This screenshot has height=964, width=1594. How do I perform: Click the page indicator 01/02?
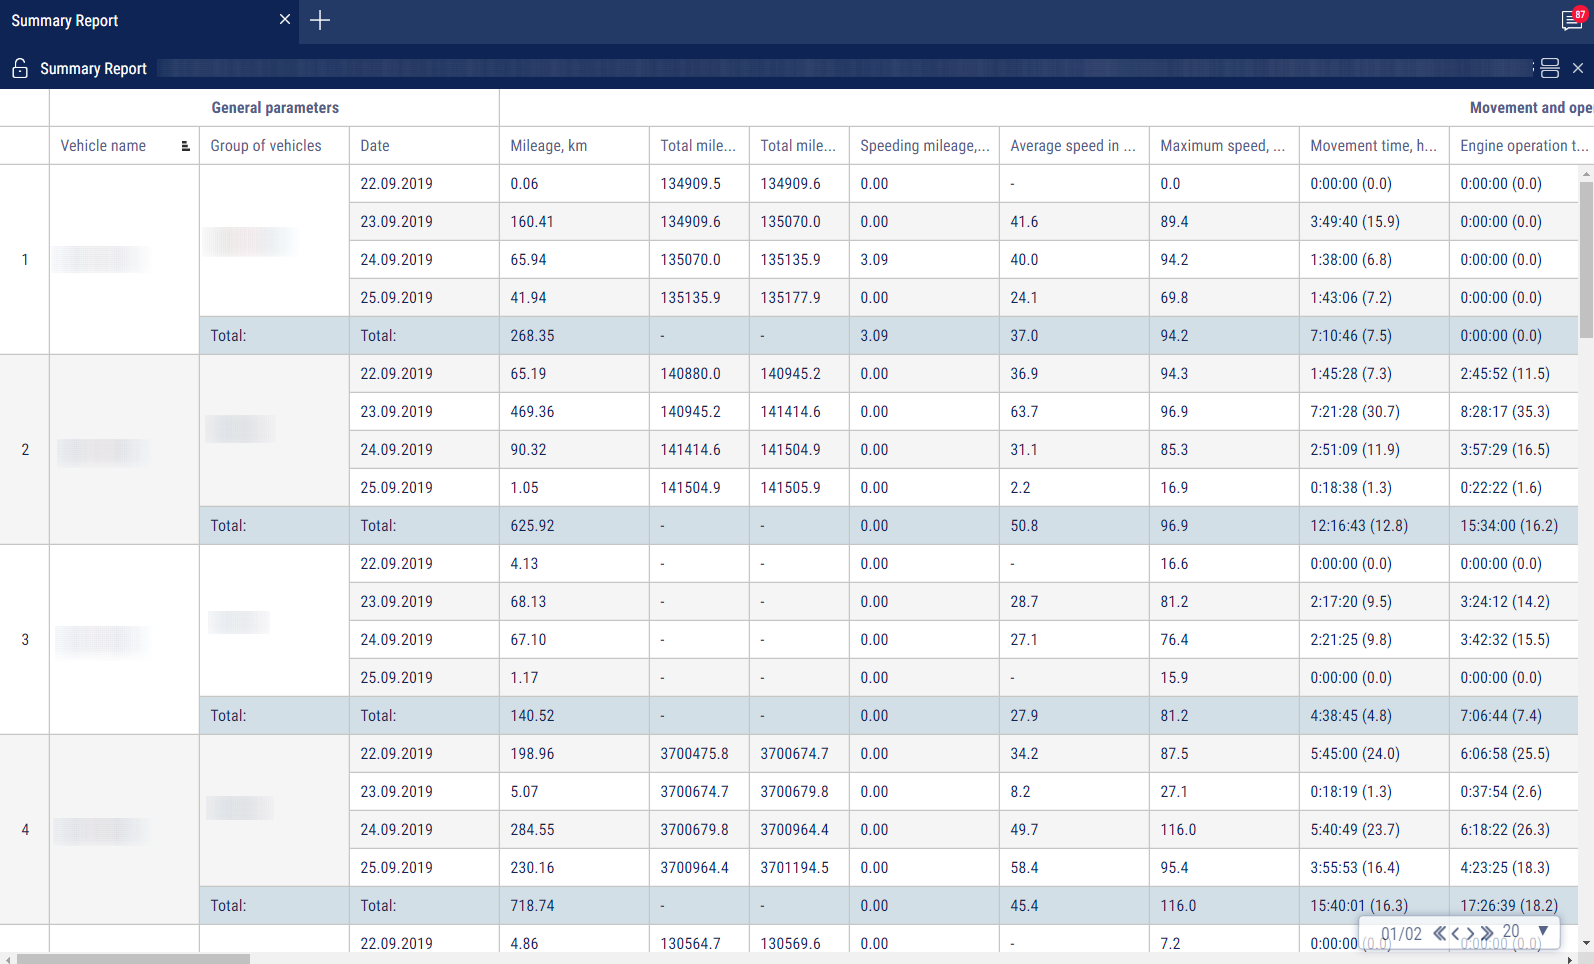point(1401,934)
